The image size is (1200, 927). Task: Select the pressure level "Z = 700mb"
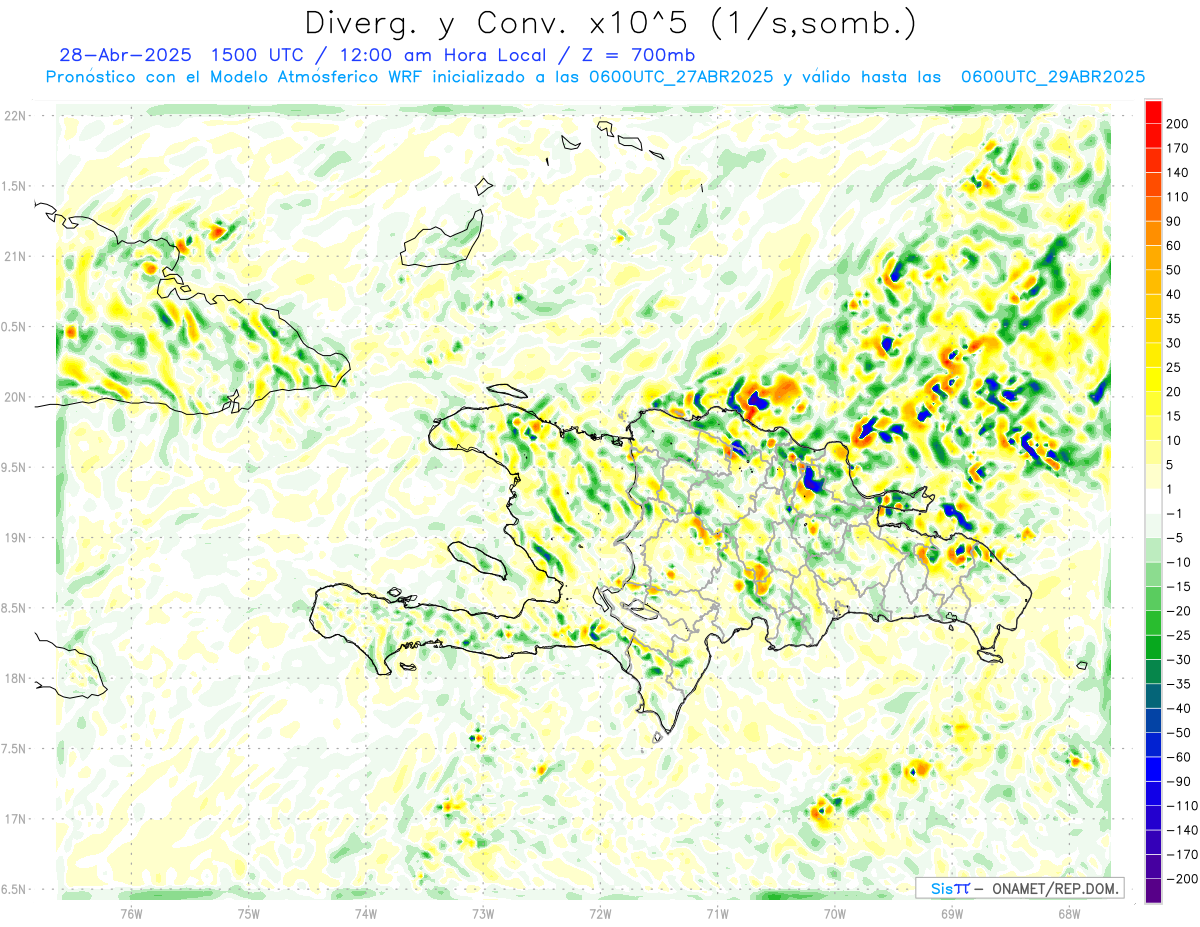(636, 55)
